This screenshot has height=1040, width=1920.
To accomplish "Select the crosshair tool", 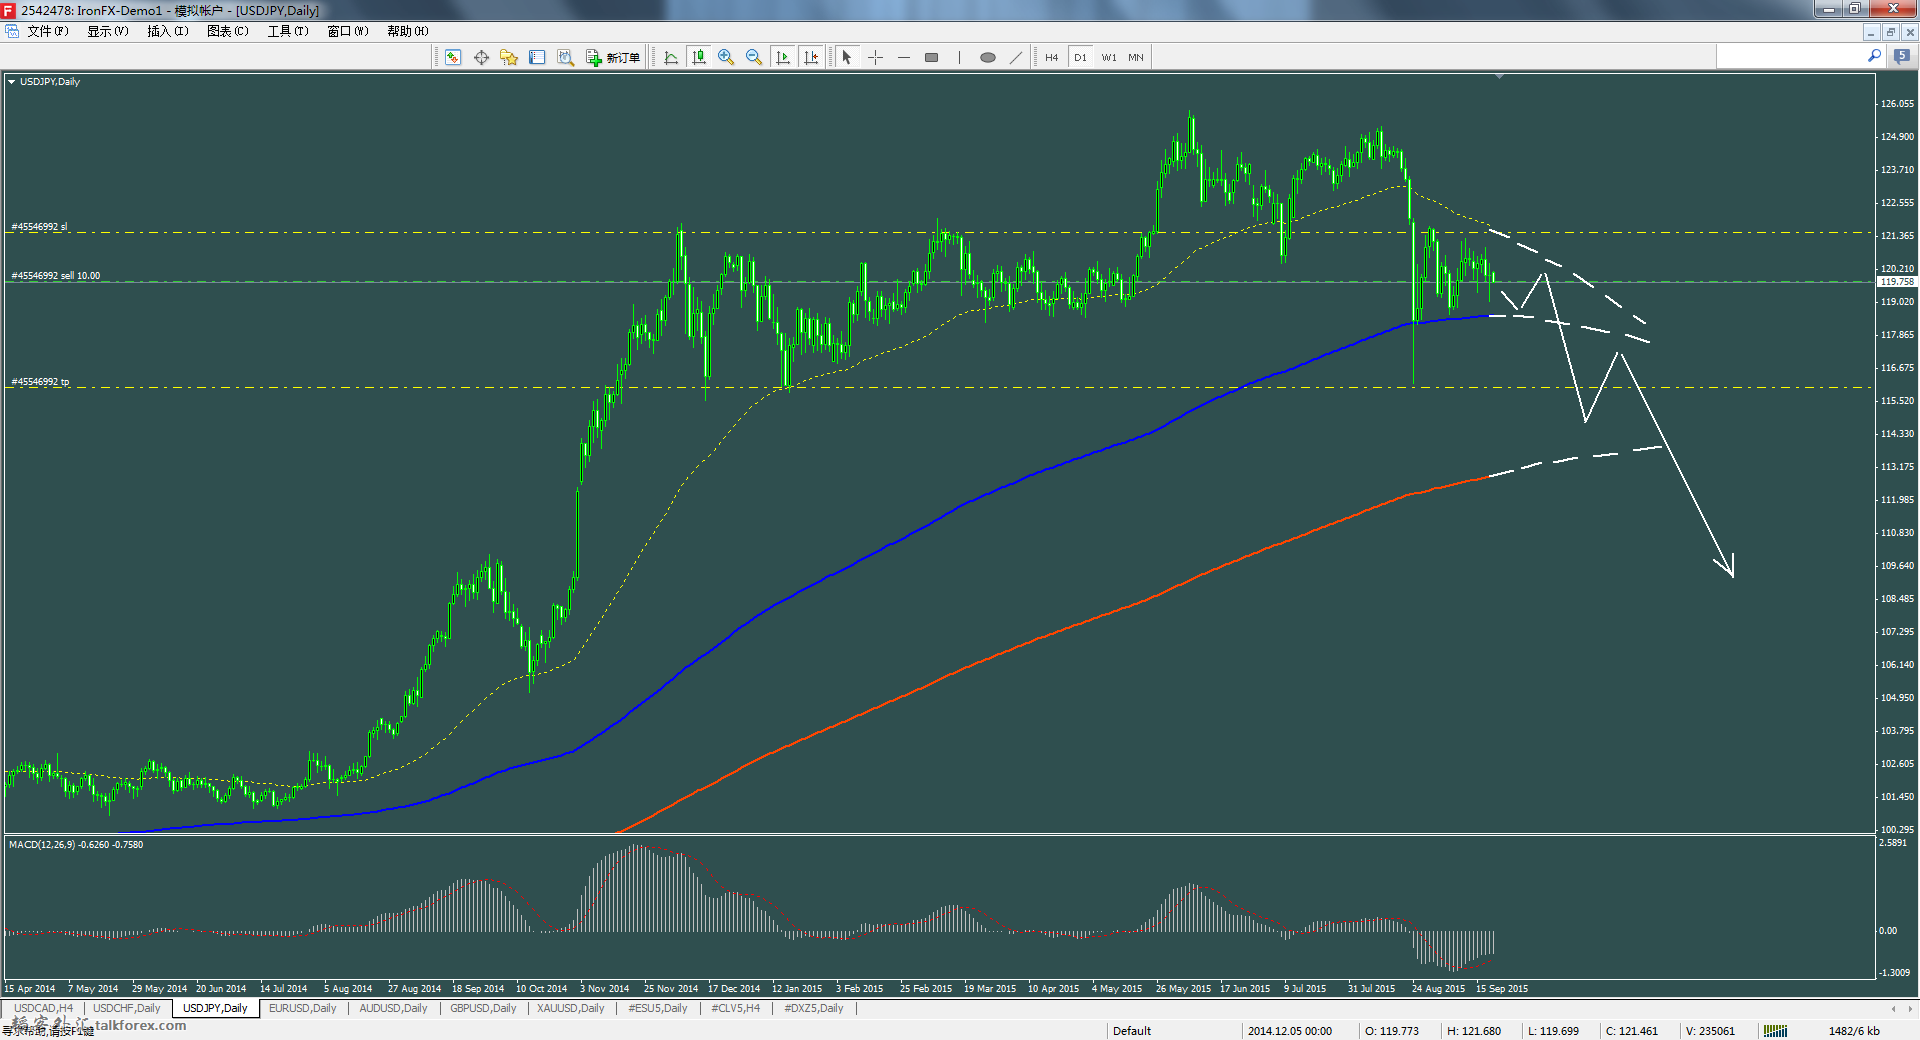I will [875, 57].
